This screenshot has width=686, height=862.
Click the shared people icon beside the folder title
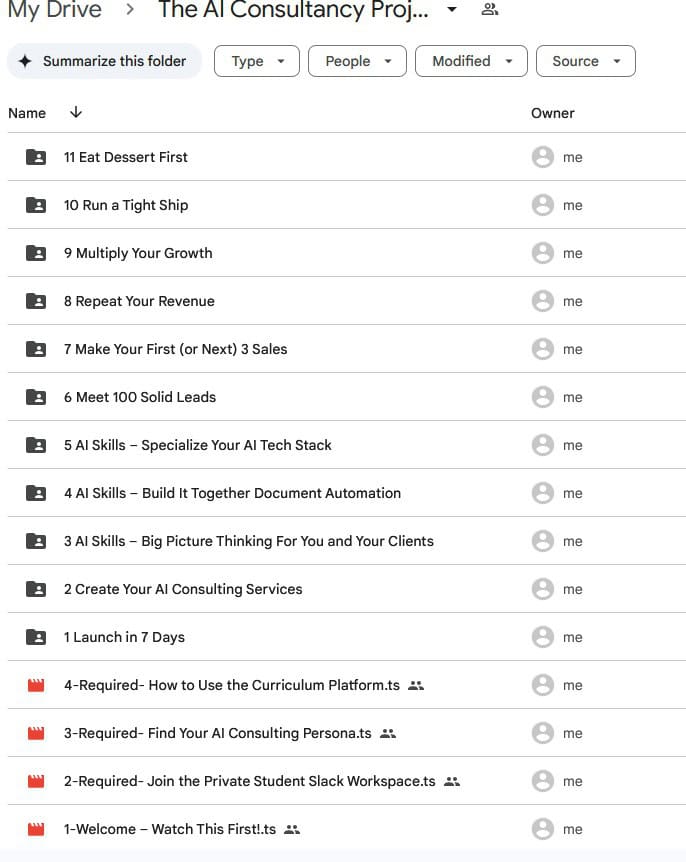tap(489, 10)
